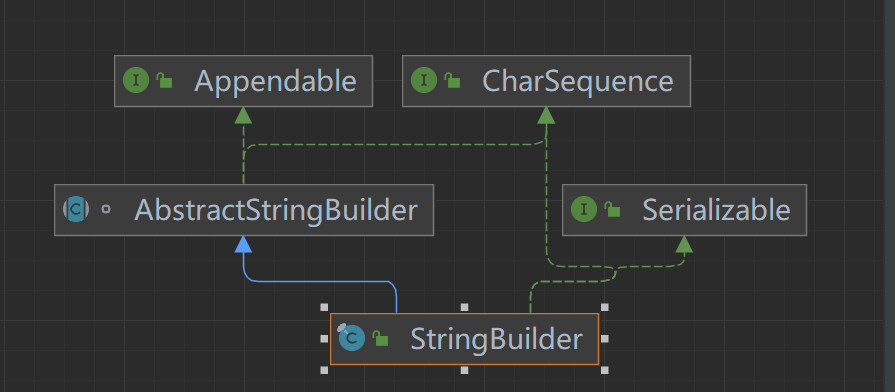Select the AbstractStringBuilder class node label
Viewport: 895px width, 392px height.
pyautogui.click(x=276, y=210)
